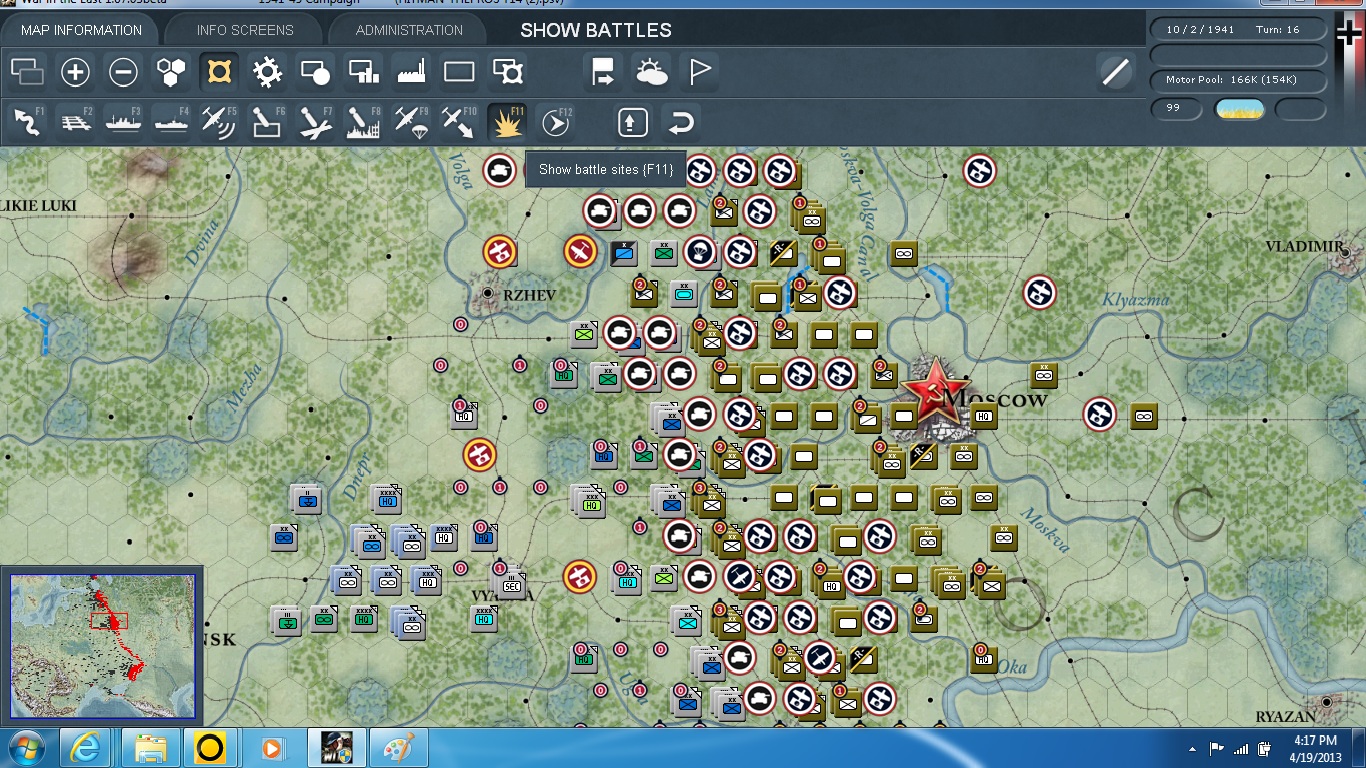
Task: Click the flag with arrow icon
Action: 603,71
